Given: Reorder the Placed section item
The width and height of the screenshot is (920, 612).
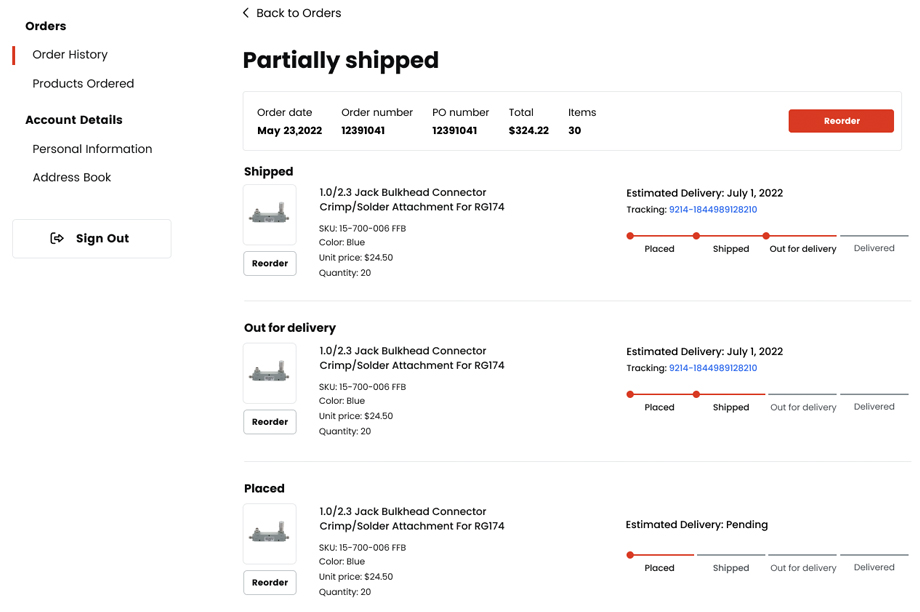Looking at the screenshot, I should [x=270, y=582].
